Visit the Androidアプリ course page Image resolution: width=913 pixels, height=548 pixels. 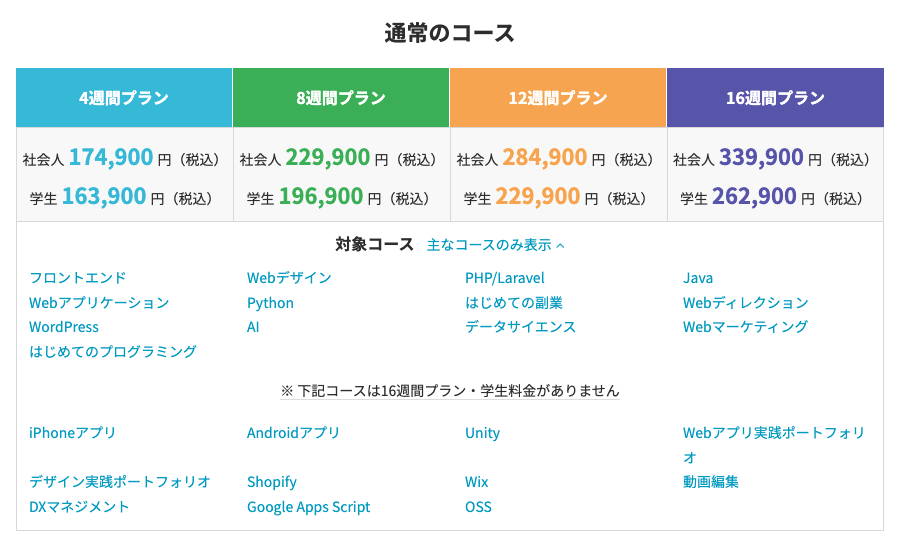tap(293, 433)
